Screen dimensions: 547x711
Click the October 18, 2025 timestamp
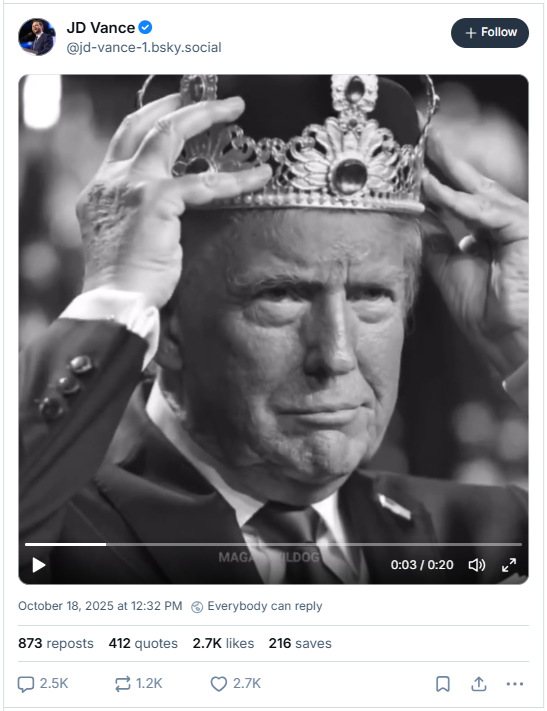100,606
